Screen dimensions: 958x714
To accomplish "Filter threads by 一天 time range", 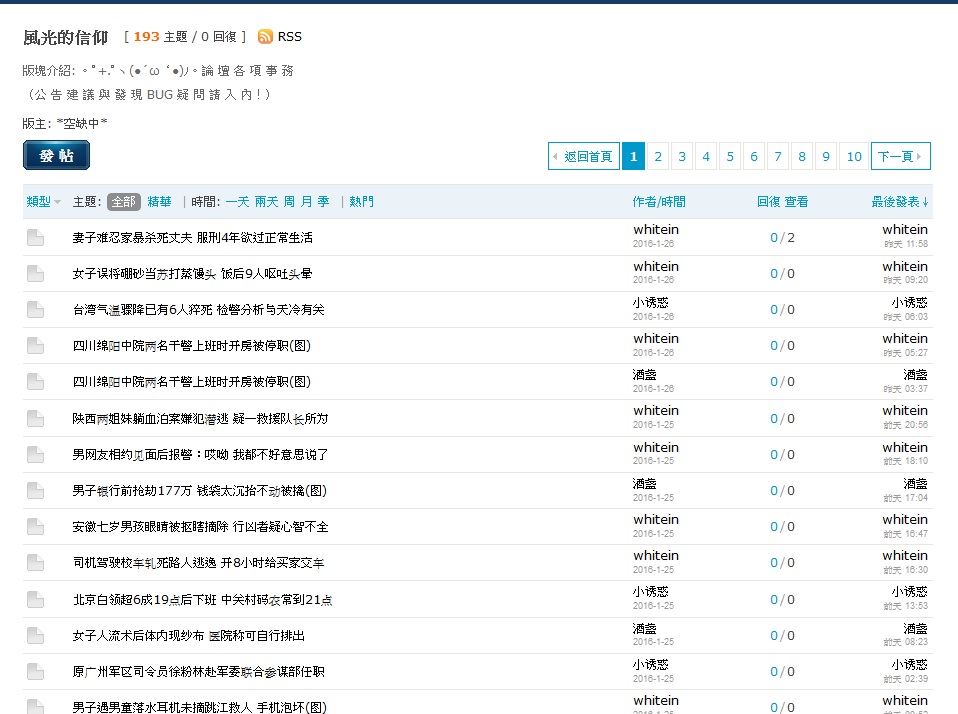I will click(x=237, y=202).
